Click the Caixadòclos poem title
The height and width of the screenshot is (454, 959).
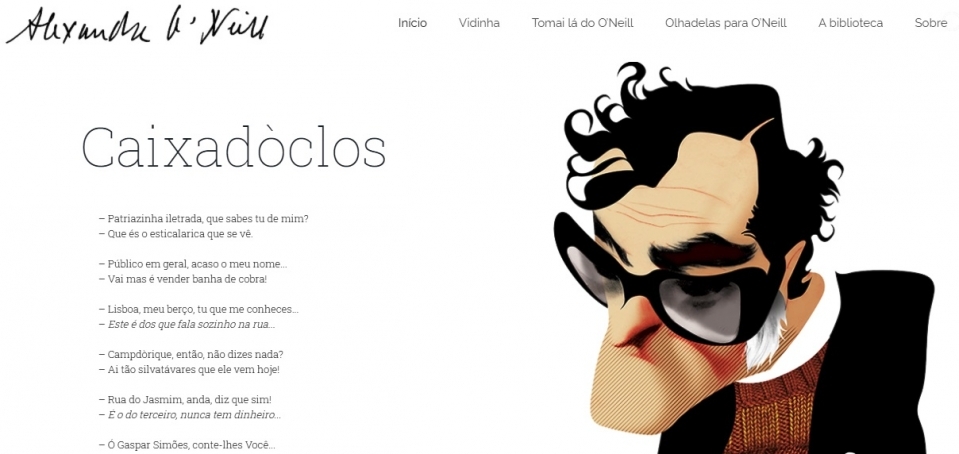[234, 147]
